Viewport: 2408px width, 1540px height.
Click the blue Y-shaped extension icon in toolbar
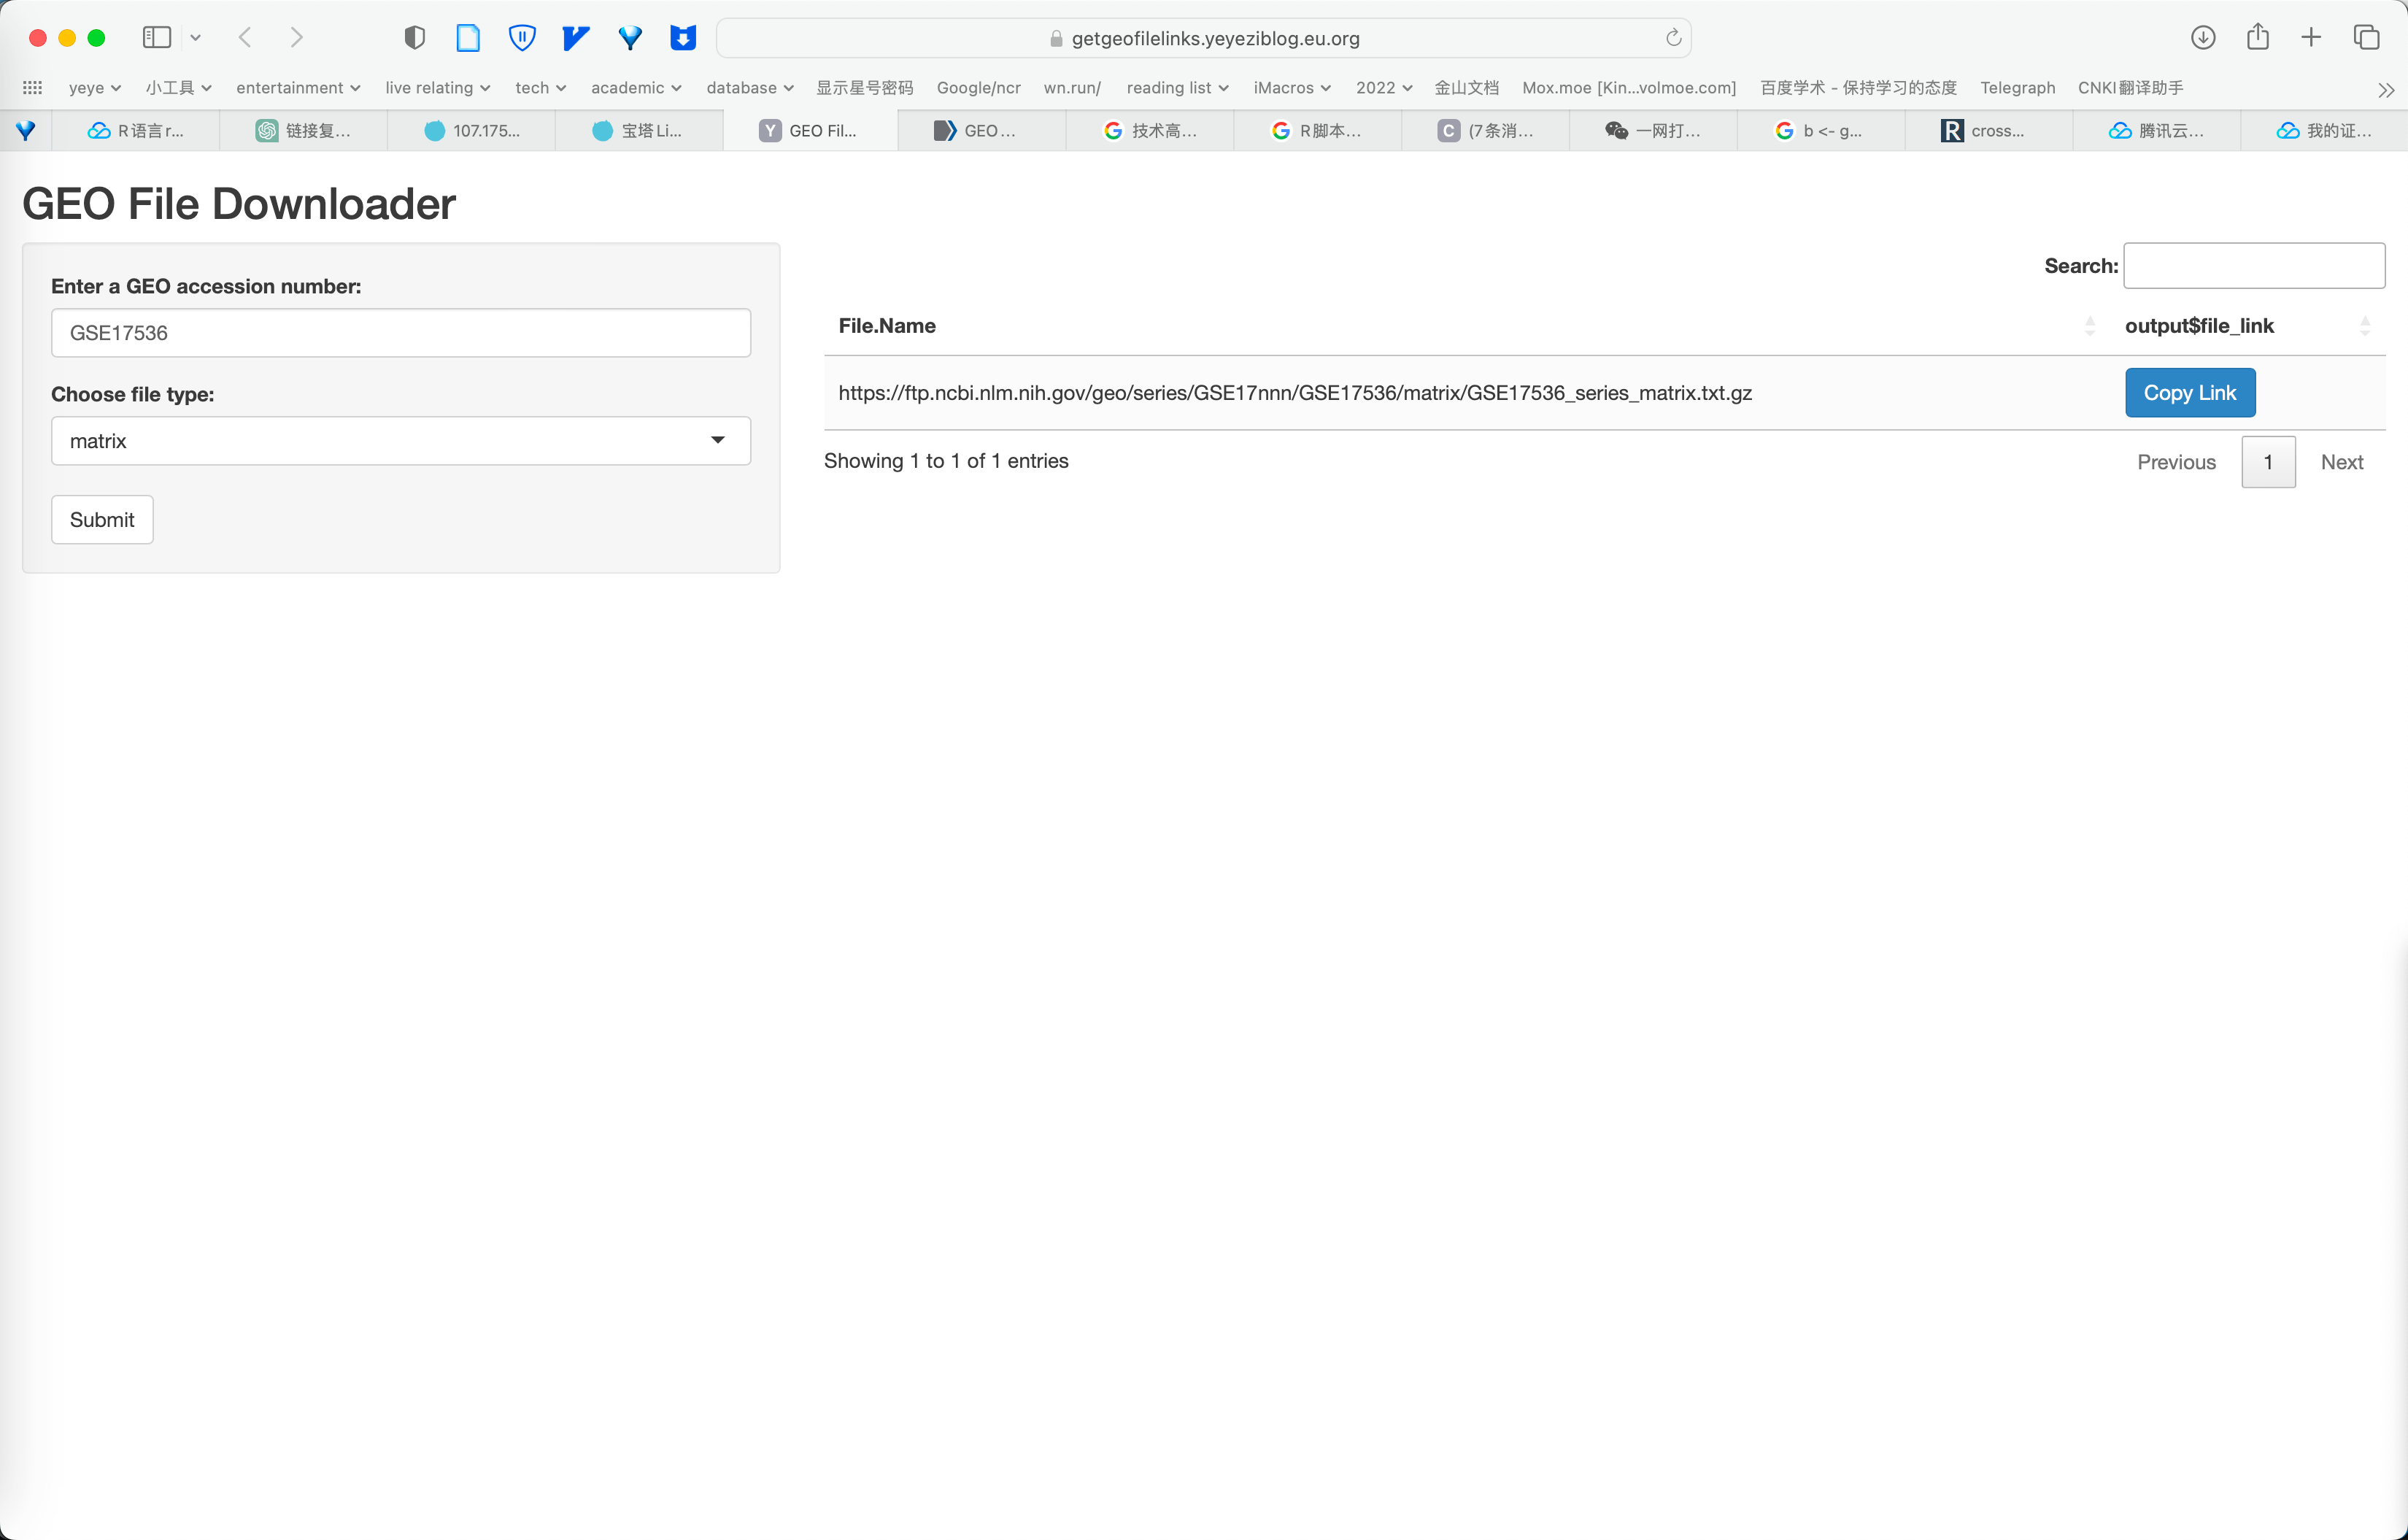click(630, 38)
